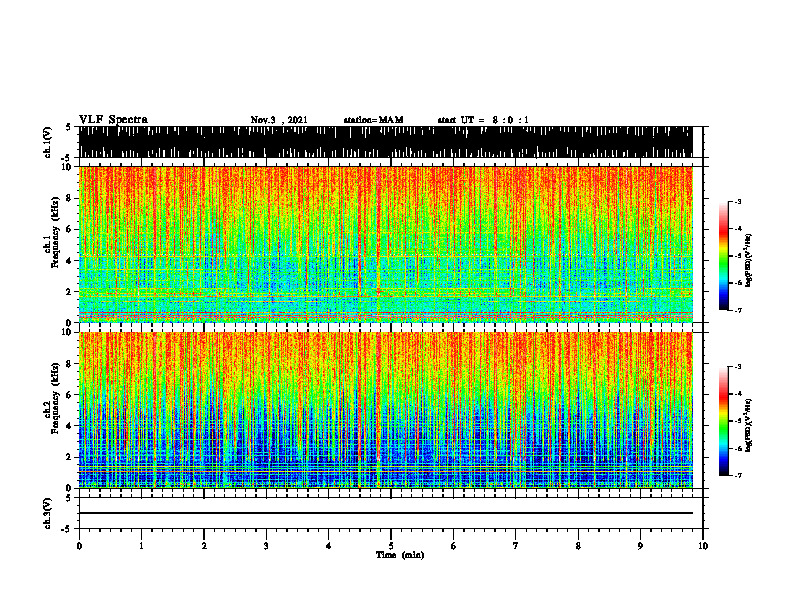Click the "VLF Spectra" title text
The image size is (792, 612).
click(113, 120)
